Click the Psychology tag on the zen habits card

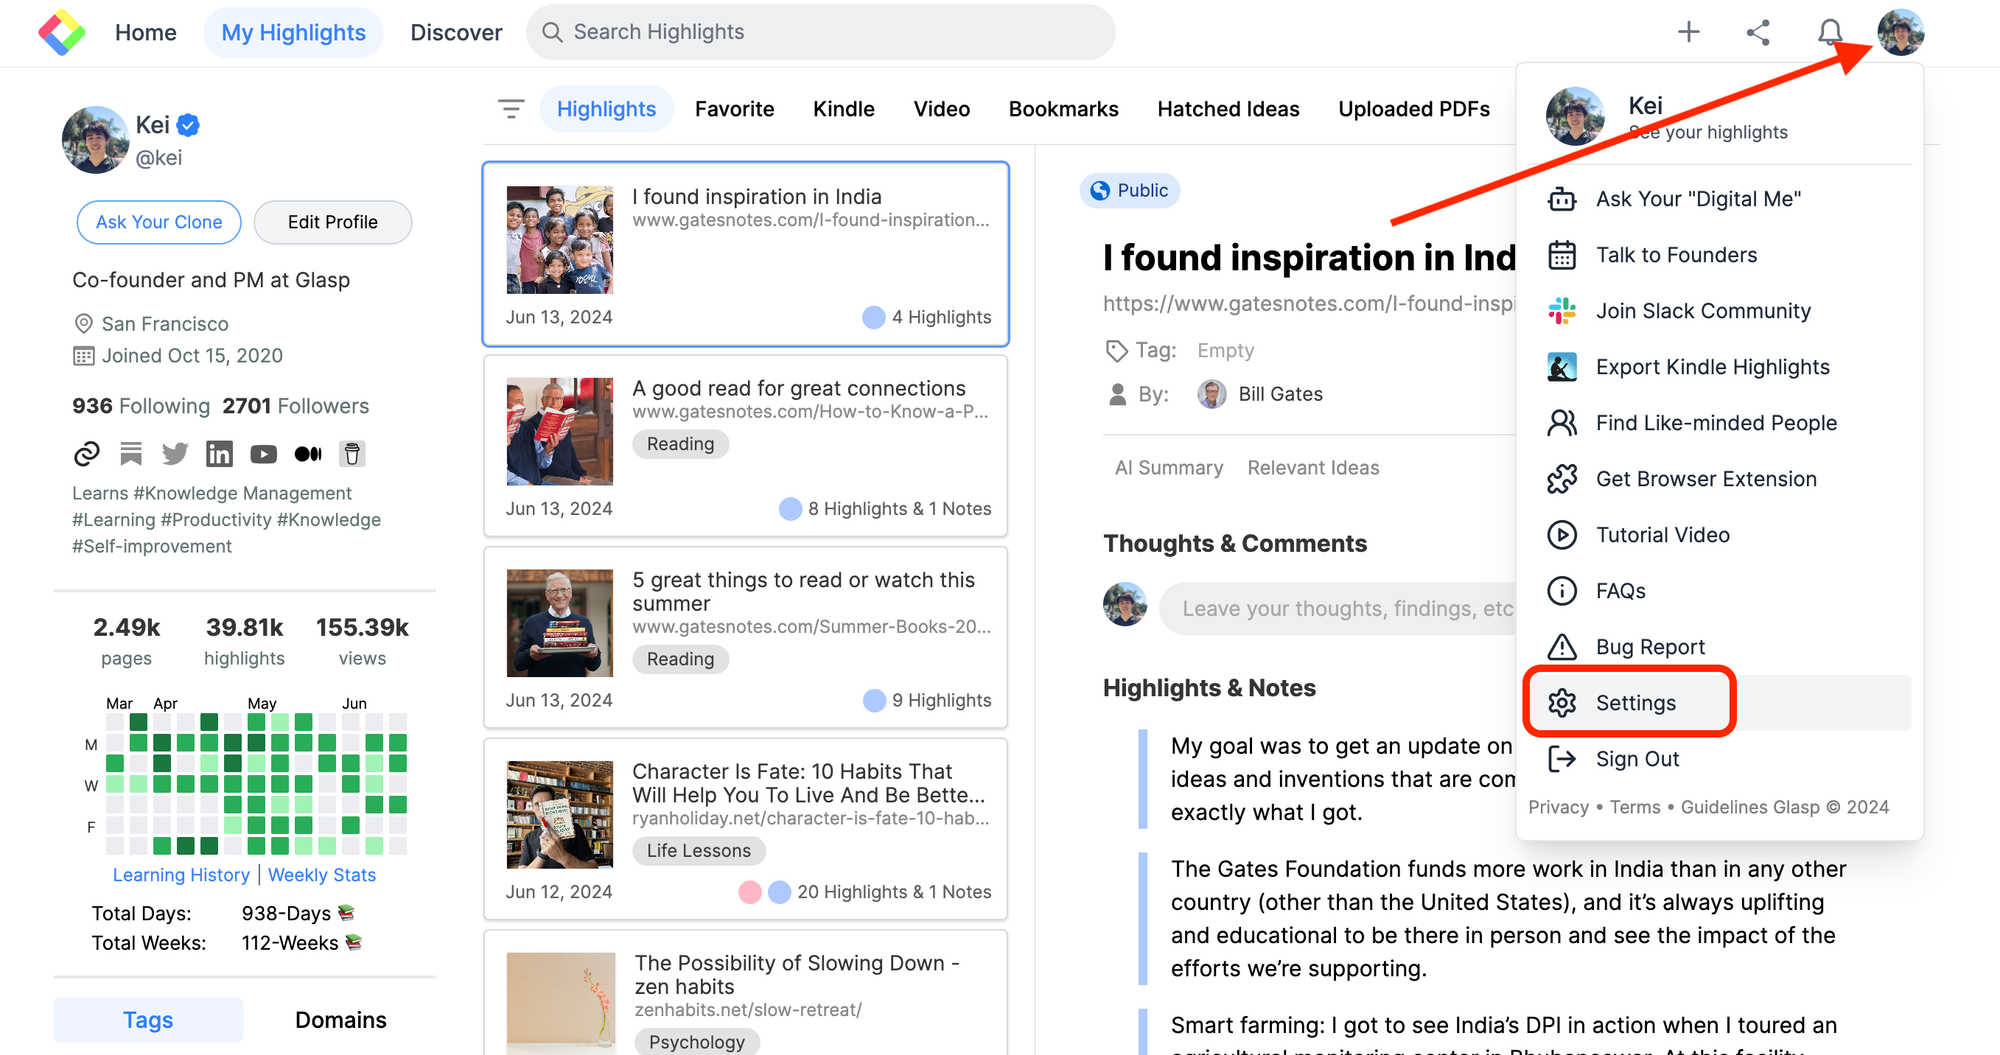(697, 1042)
